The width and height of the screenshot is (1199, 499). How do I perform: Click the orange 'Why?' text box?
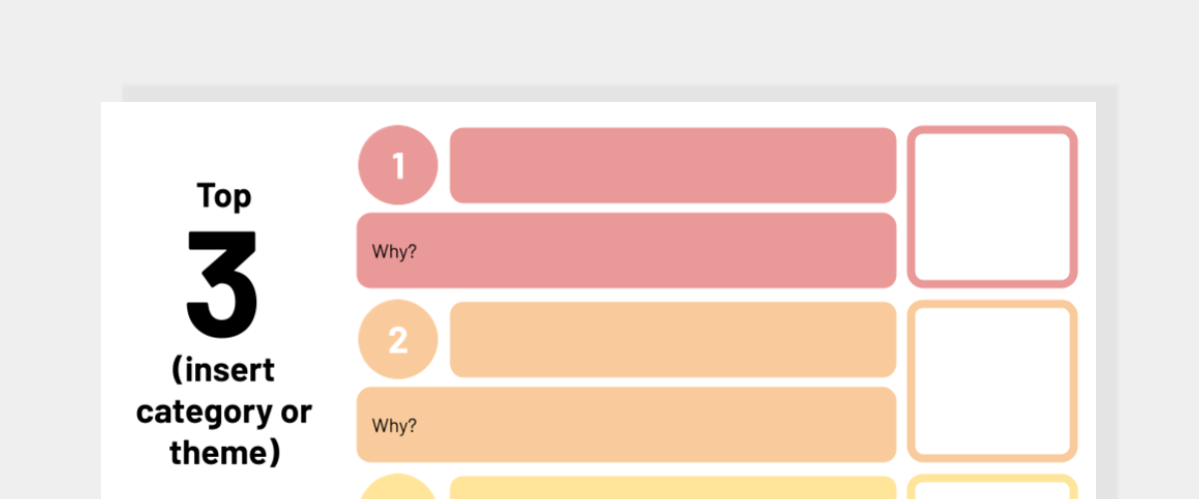(x=626, y=425)
